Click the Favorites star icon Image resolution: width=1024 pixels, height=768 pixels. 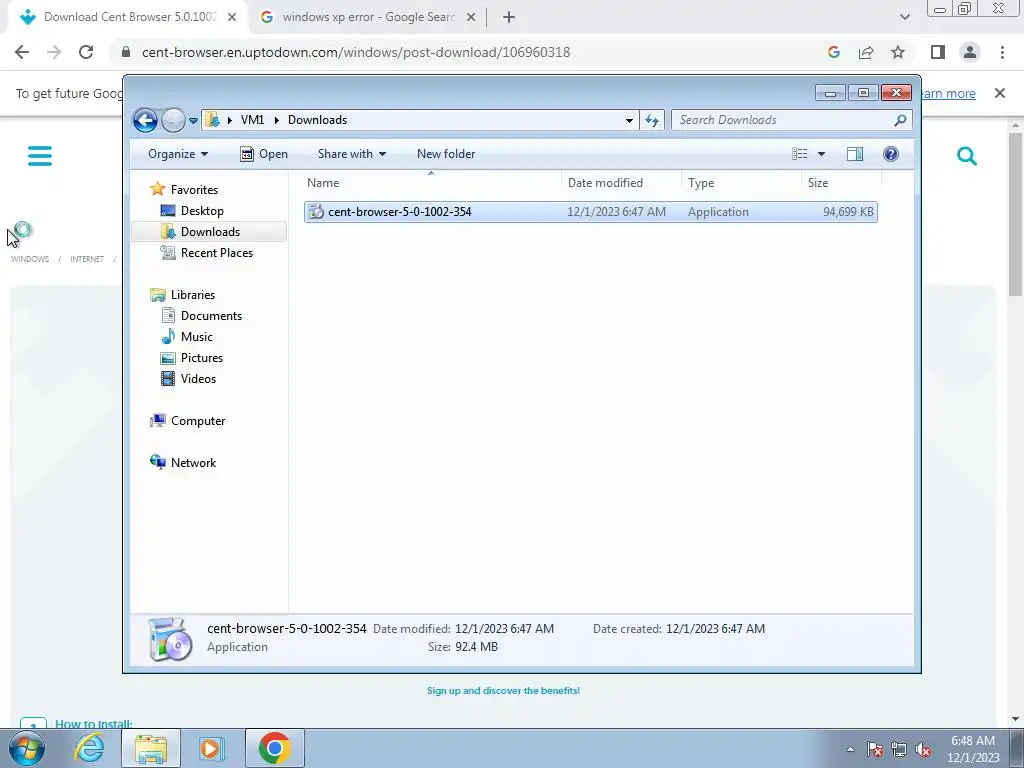pos(157,189)
